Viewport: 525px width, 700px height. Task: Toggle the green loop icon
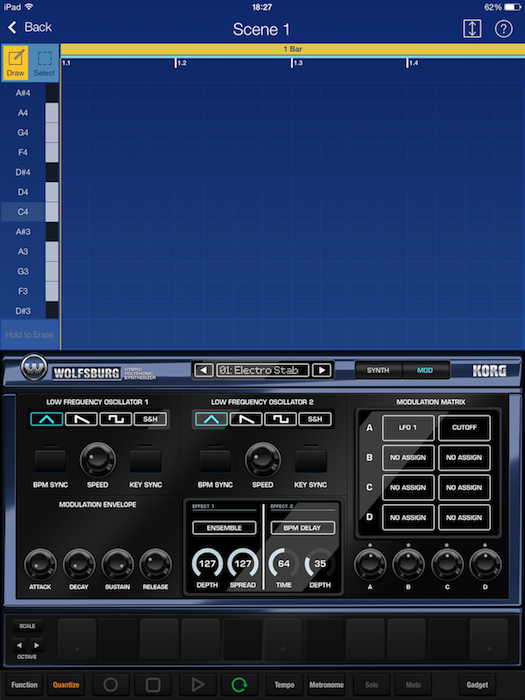coord(239,685)
